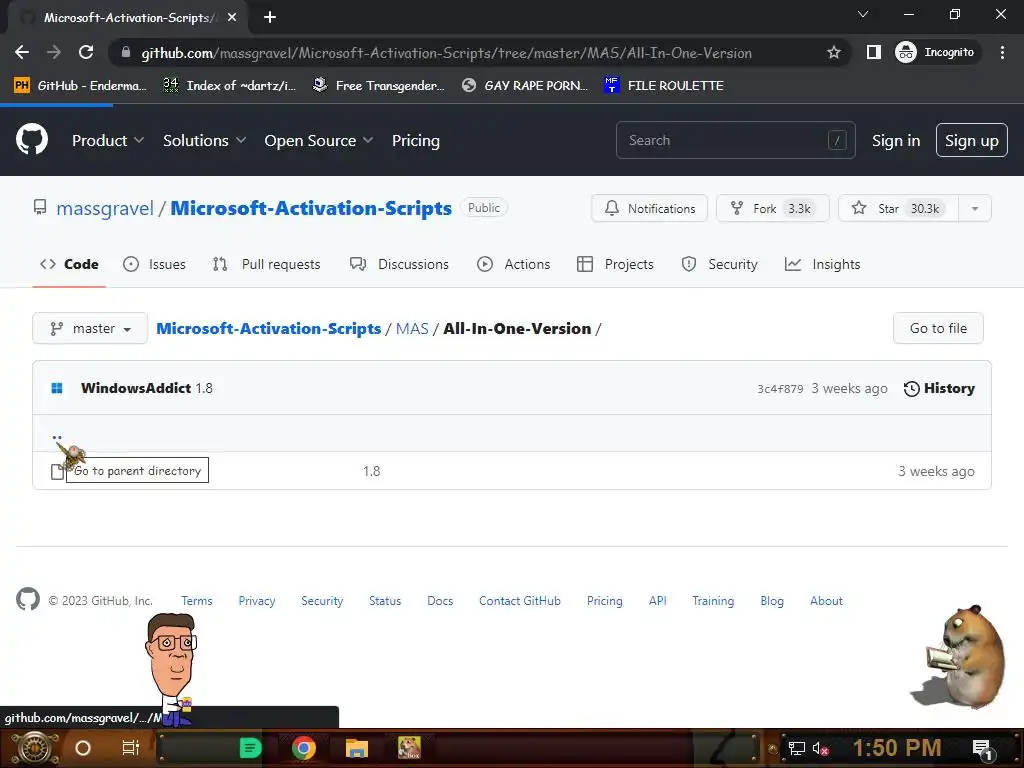The height and width of the screenshot is (768, 1024).
Task: Select the Code tab
Action: (x=69, y=264)
